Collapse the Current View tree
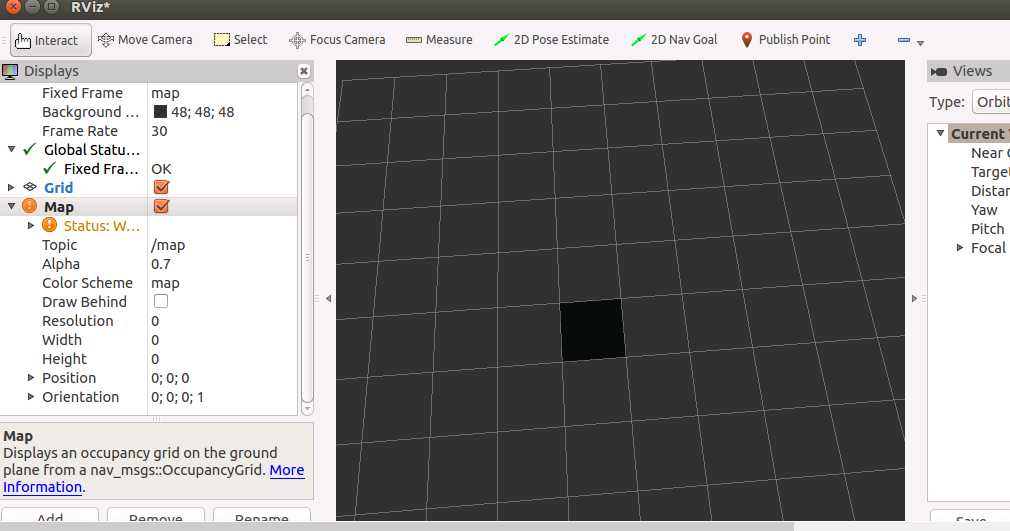 (x=940, y=133)
